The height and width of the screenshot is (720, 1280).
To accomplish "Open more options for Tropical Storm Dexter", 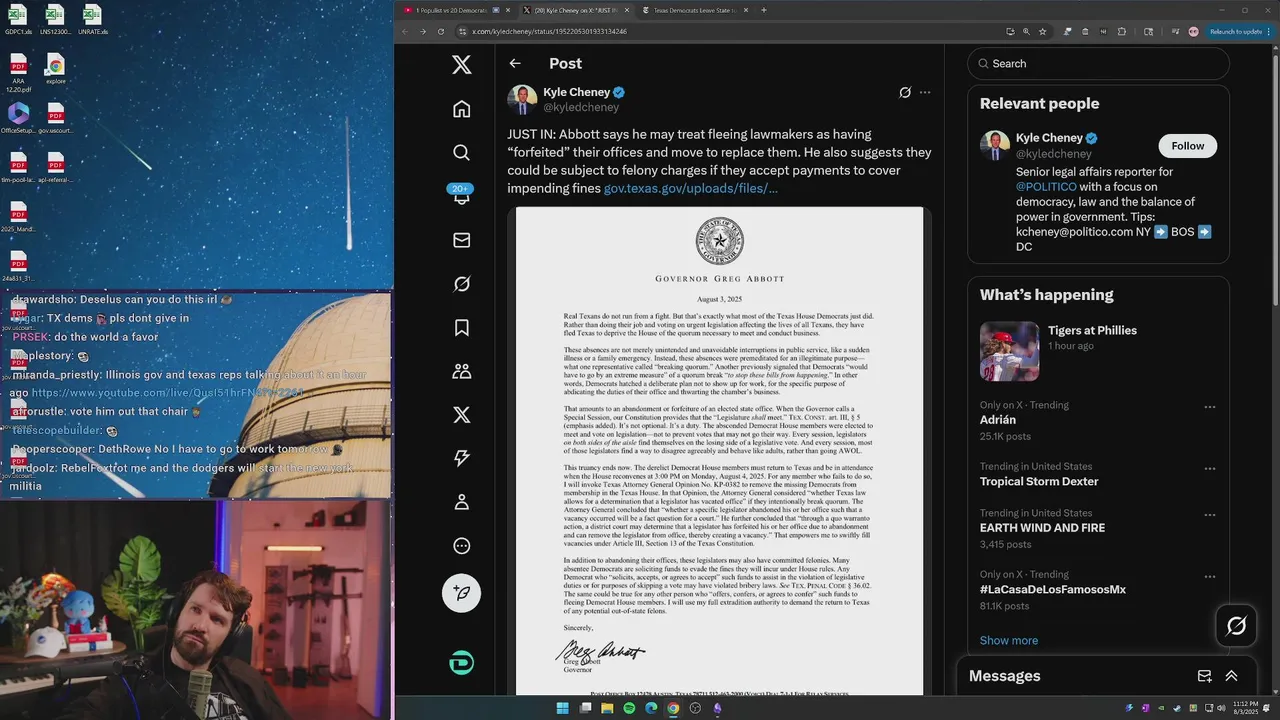I will click(1210, 468).
